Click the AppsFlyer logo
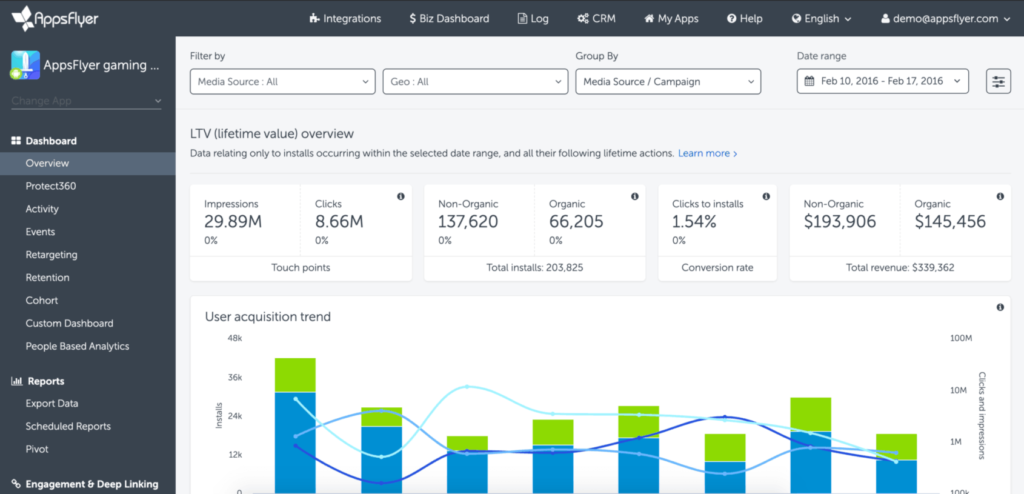 point(55,19)
